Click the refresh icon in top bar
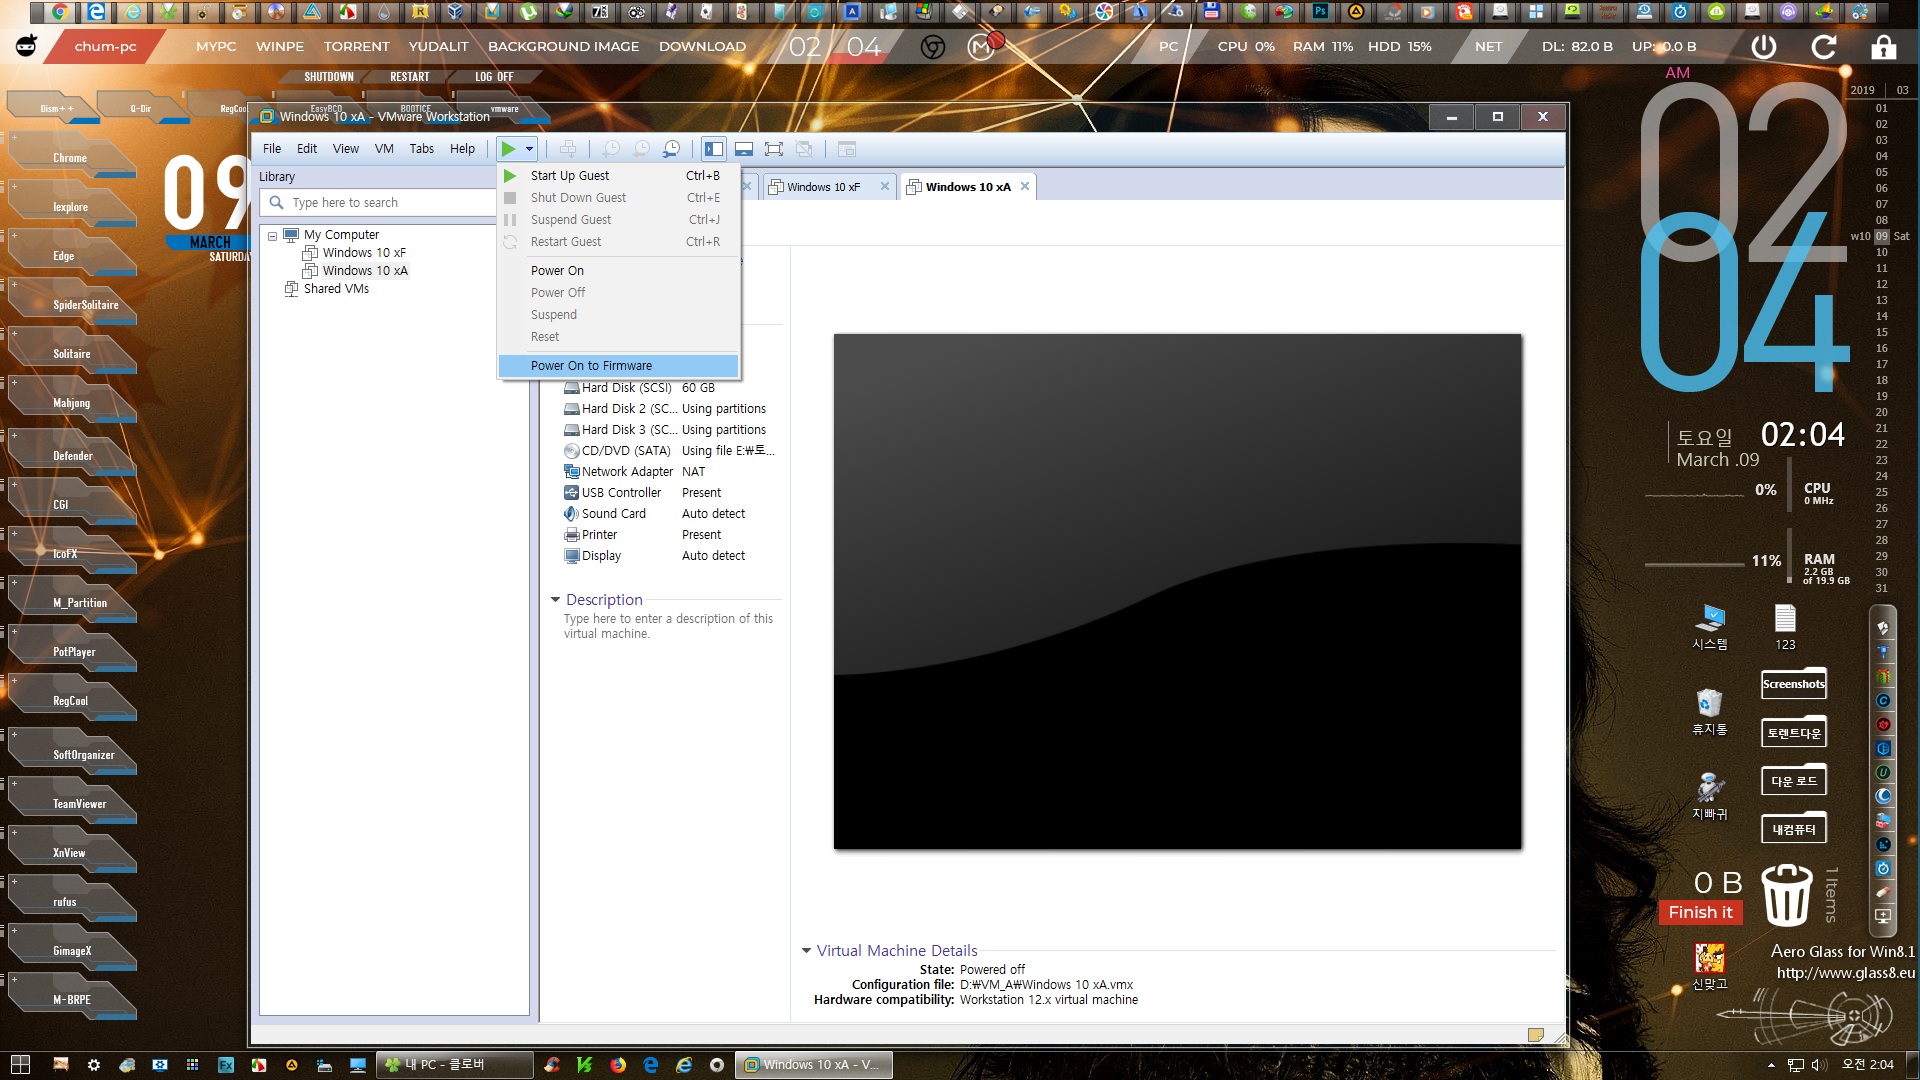 pyautogui.click(x=1823, y=47)
